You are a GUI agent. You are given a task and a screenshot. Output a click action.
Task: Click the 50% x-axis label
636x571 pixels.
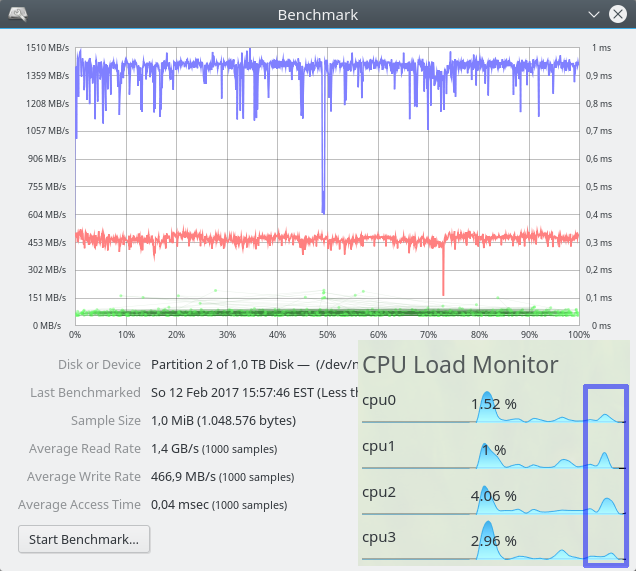click(x=327, y=335)
